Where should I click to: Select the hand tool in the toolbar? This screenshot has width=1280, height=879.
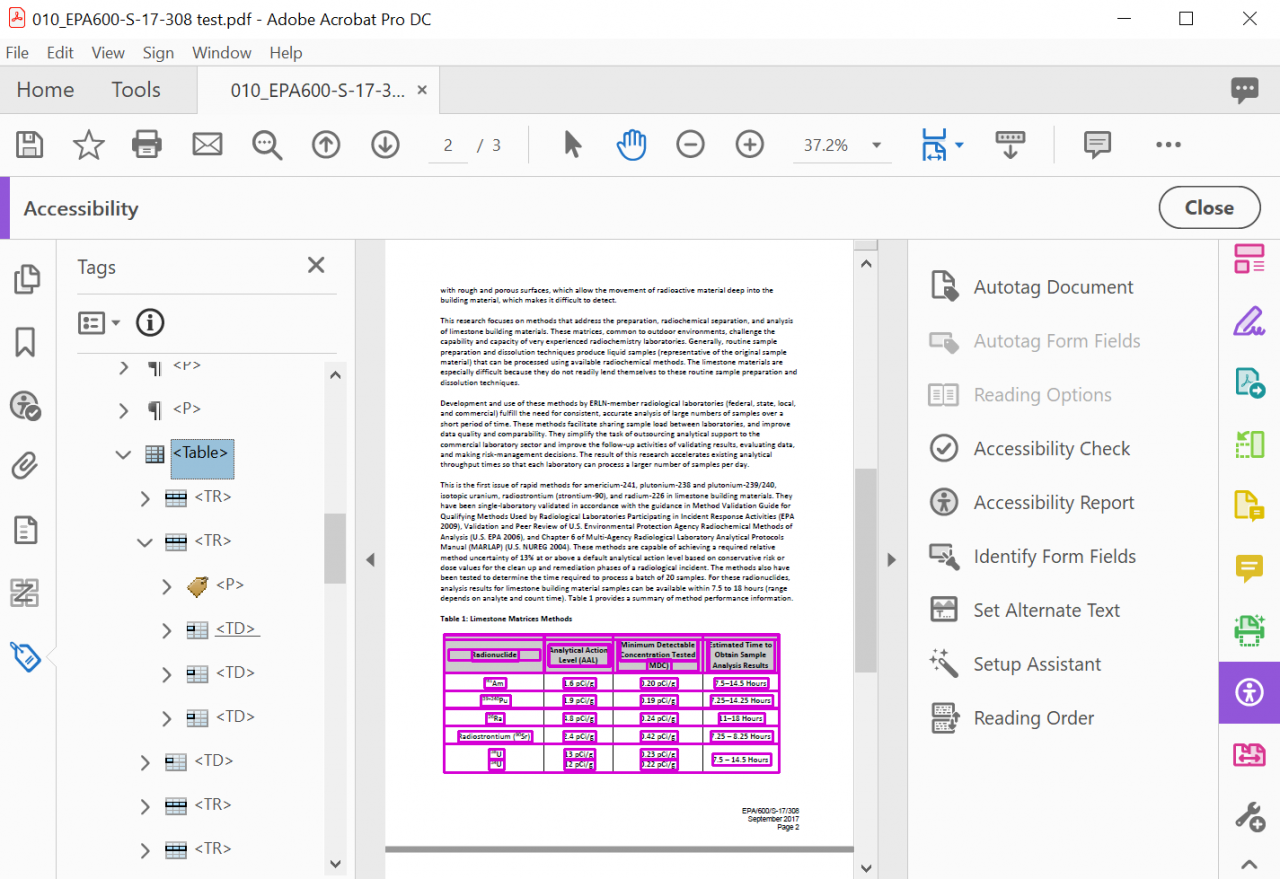pos(631,144)
